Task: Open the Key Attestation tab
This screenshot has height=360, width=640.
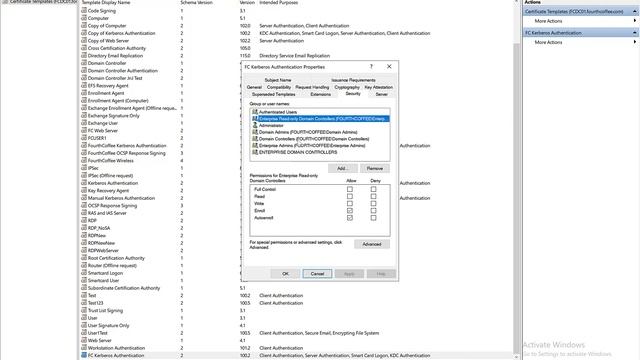Action: pyautogui.click(x=378, y=87)
